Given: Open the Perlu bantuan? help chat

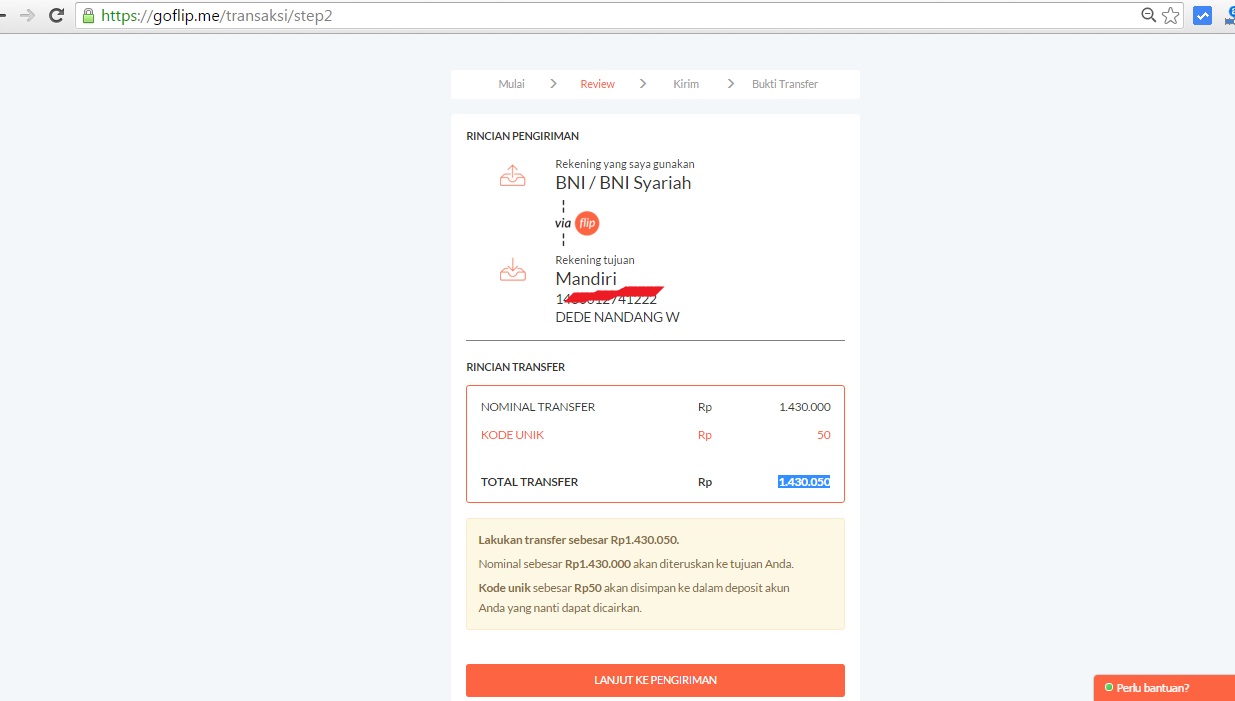Looking at the screenshot, I should (x=1165, y=688).
